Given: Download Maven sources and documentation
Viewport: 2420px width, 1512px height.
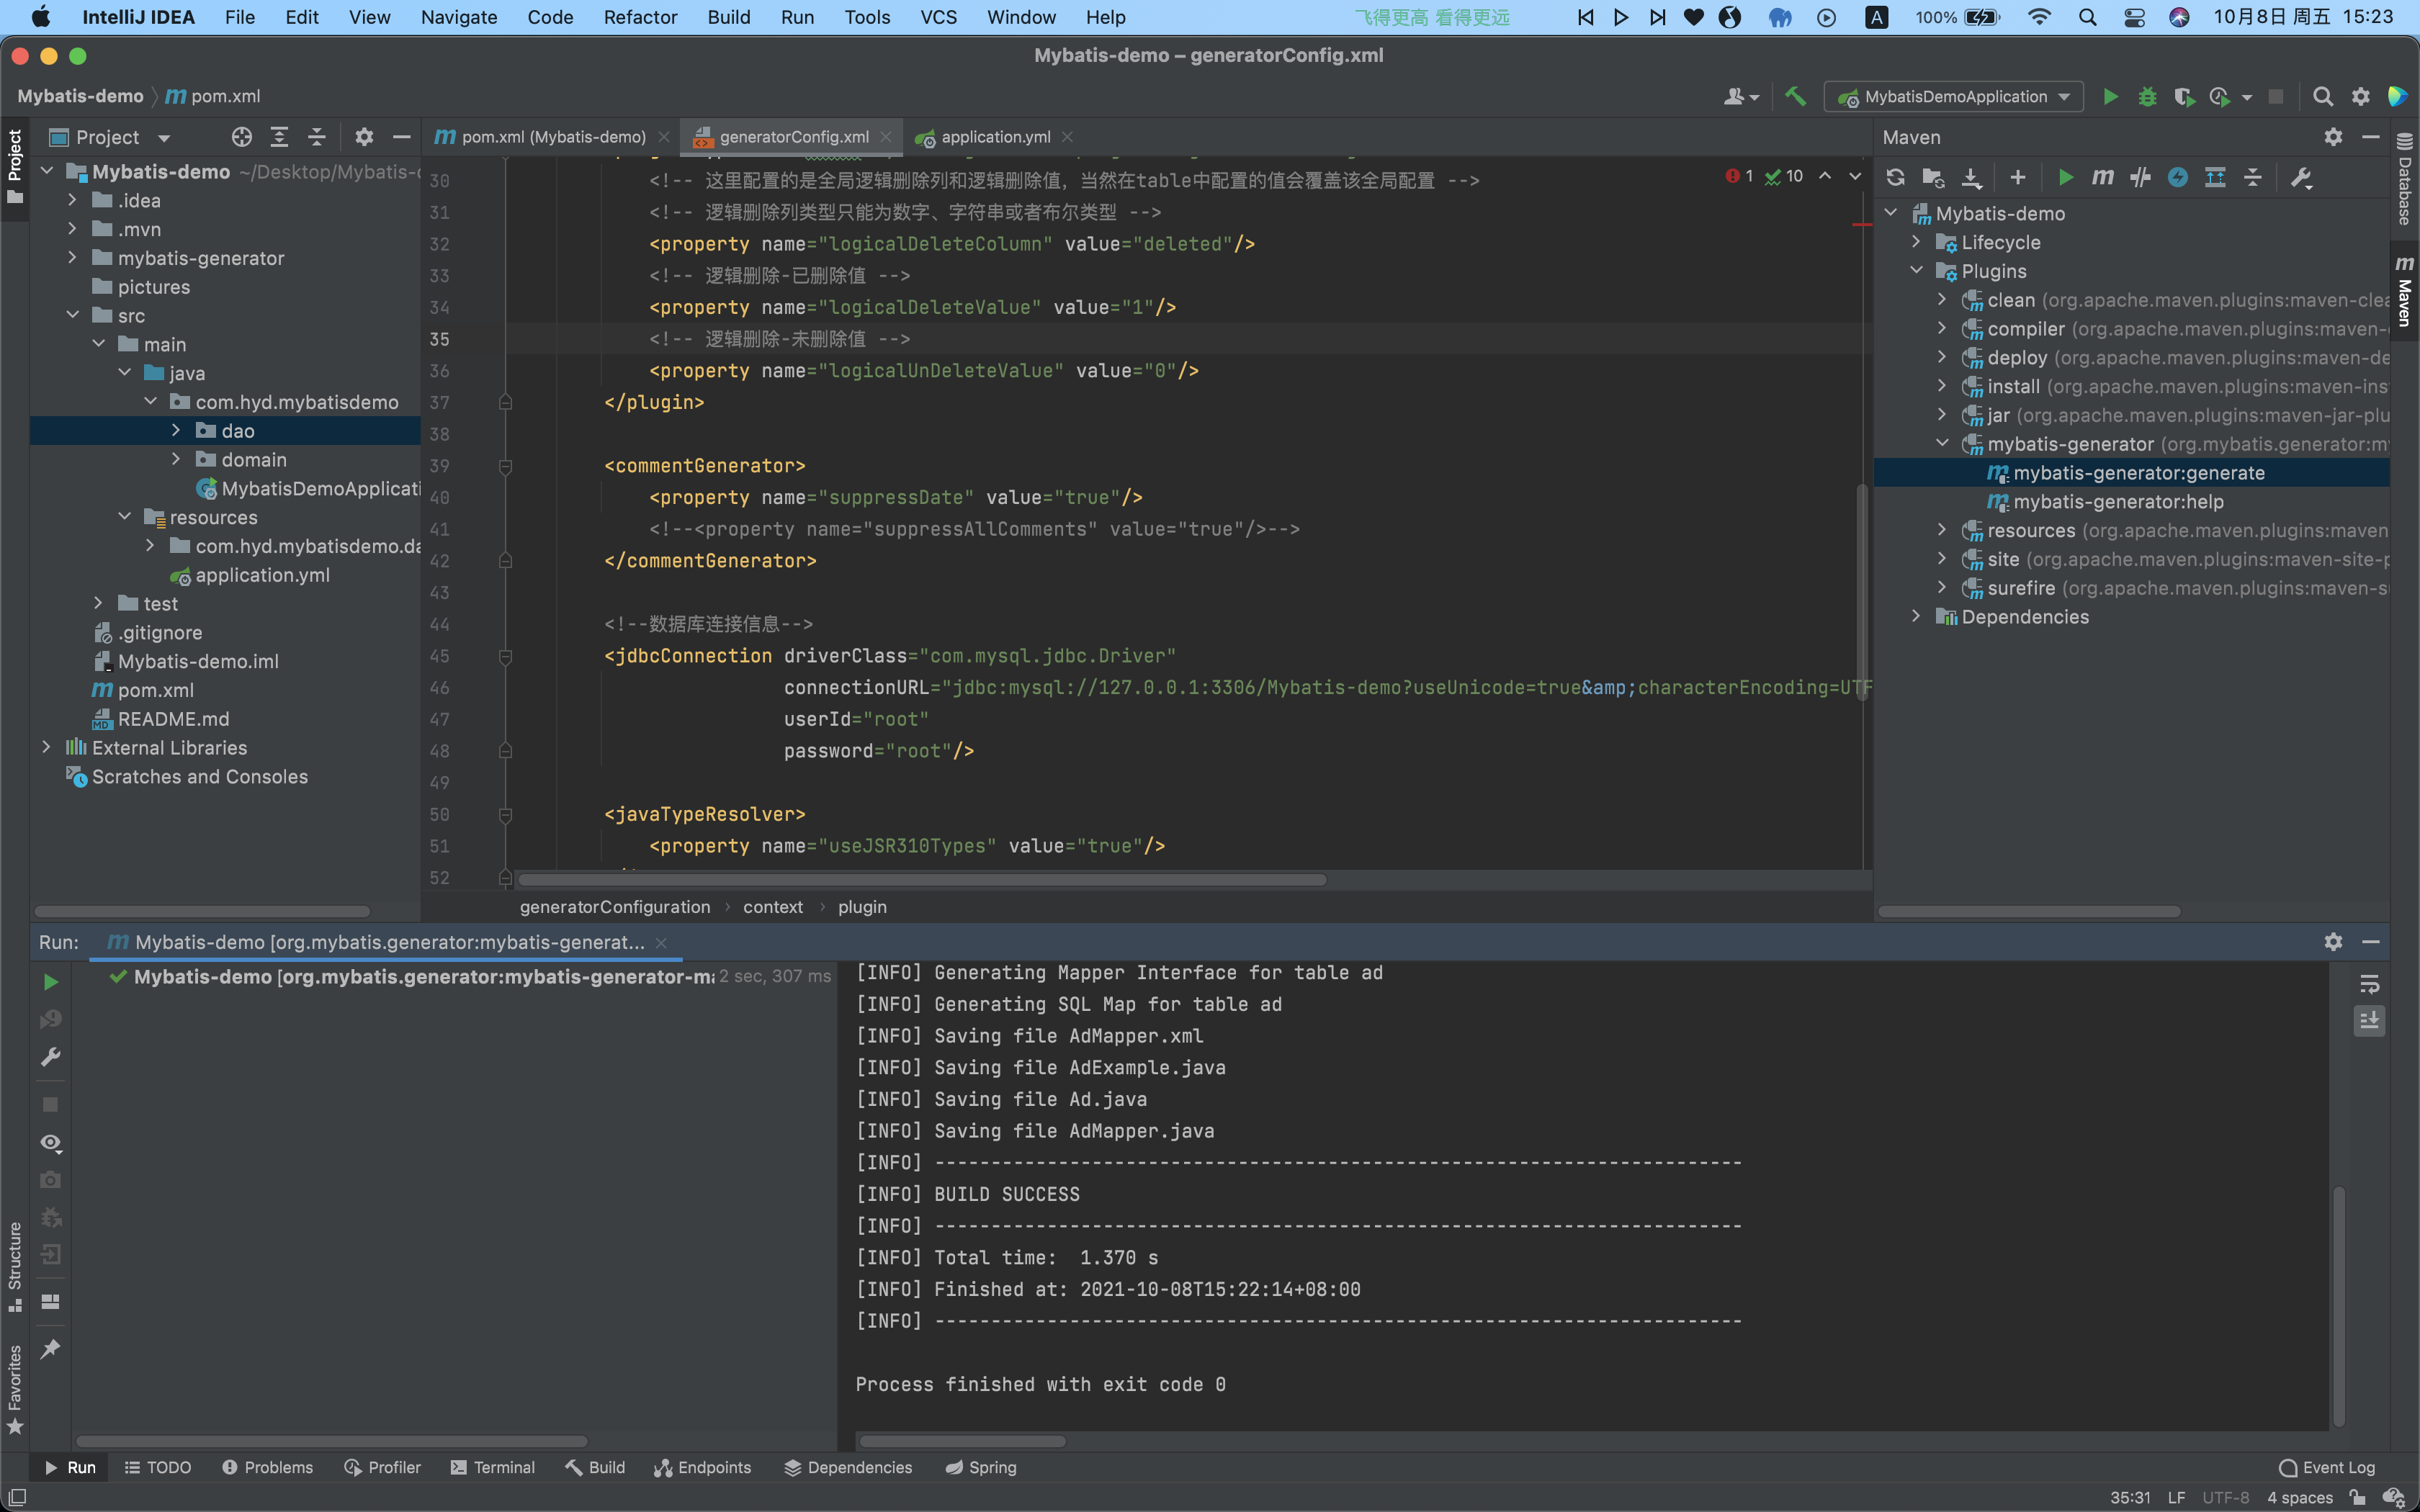Looking at the screenshot, I should click(1971, 178).
